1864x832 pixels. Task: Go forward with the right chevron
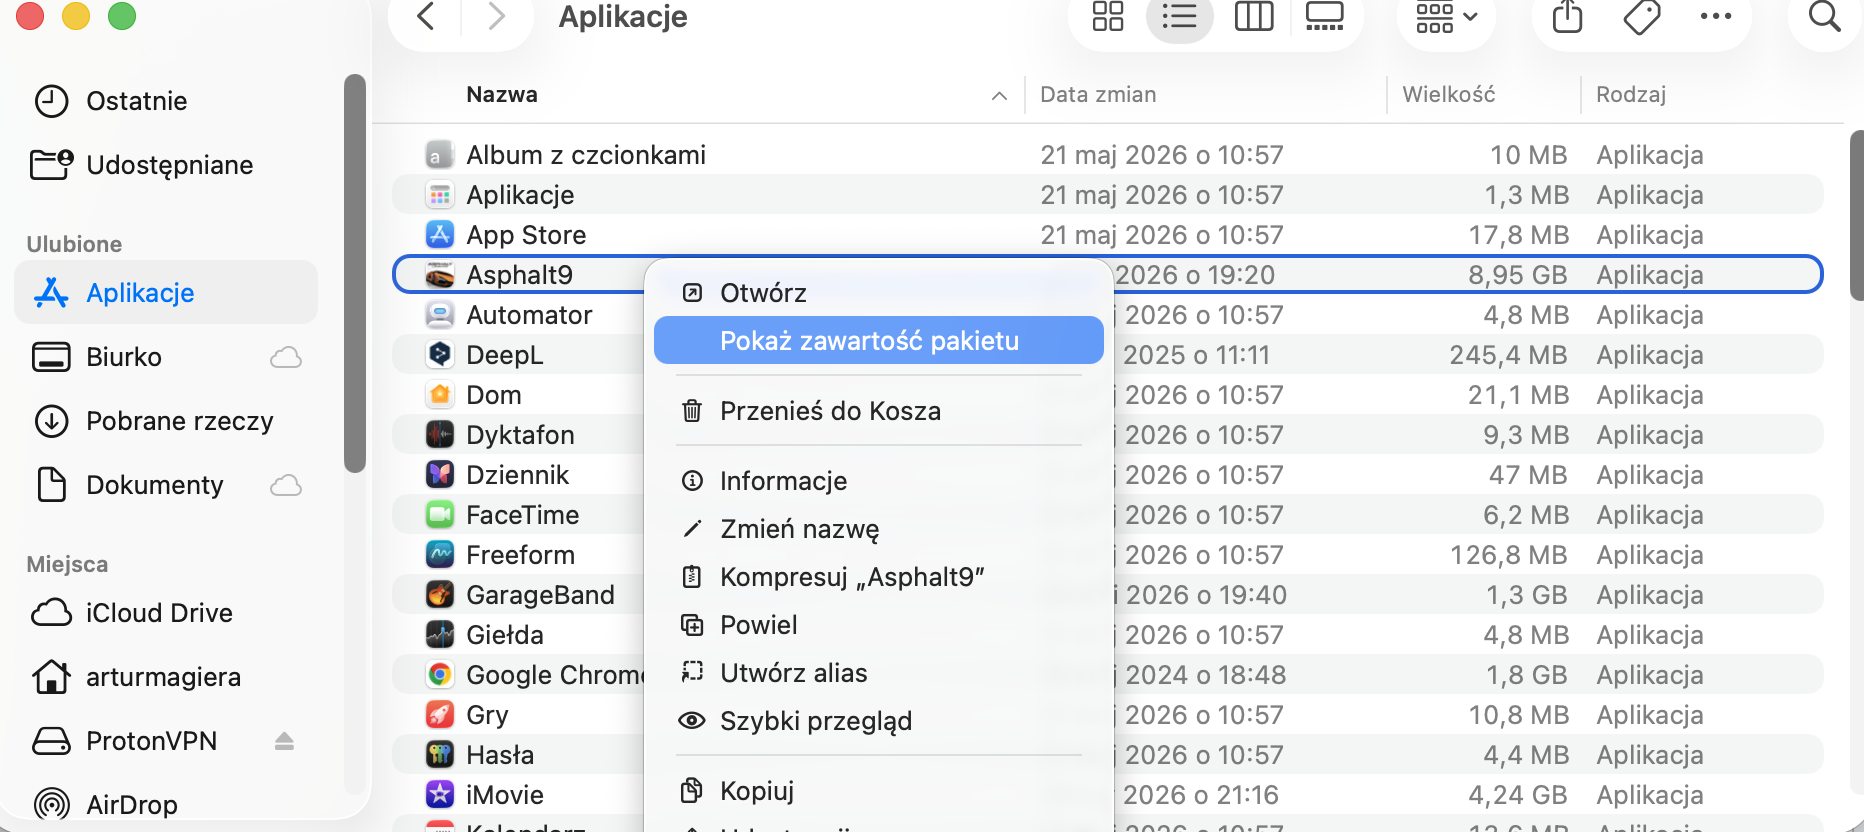pyautogui.click(x=496, y=16)
